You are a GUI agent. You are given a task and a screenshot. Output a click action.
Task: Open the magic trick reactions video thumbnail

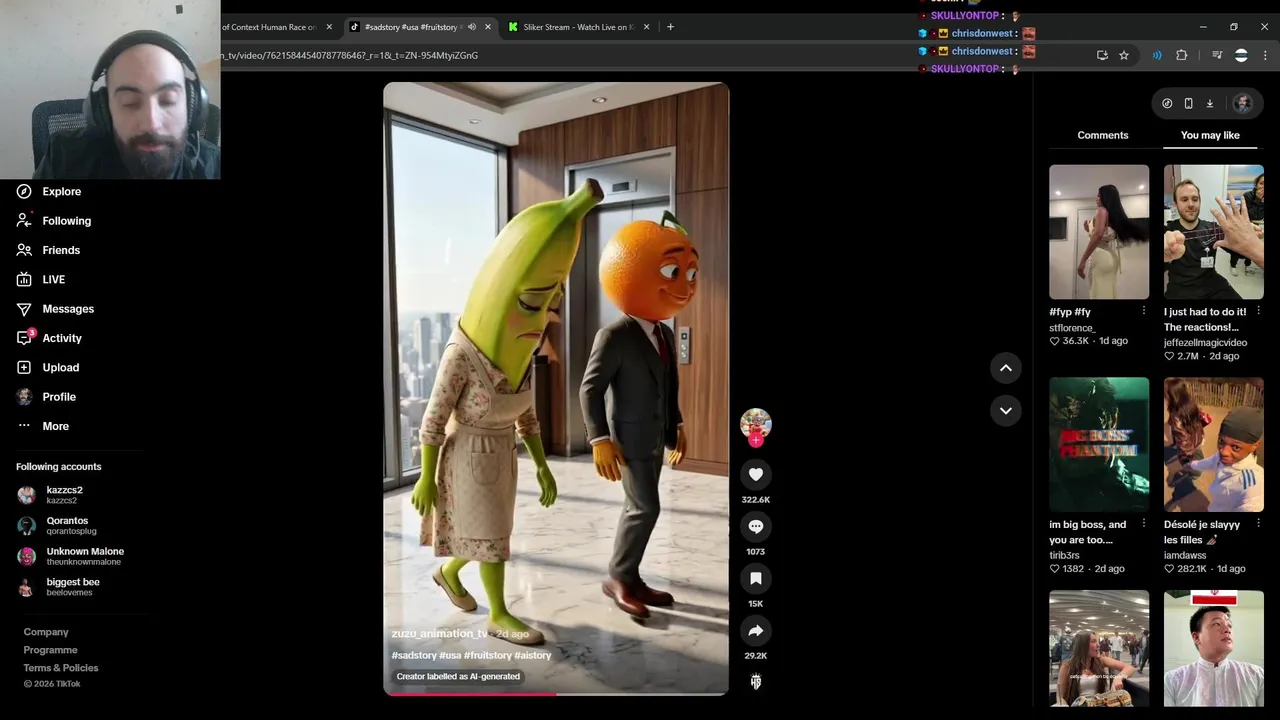click(x=1213, y=232)
